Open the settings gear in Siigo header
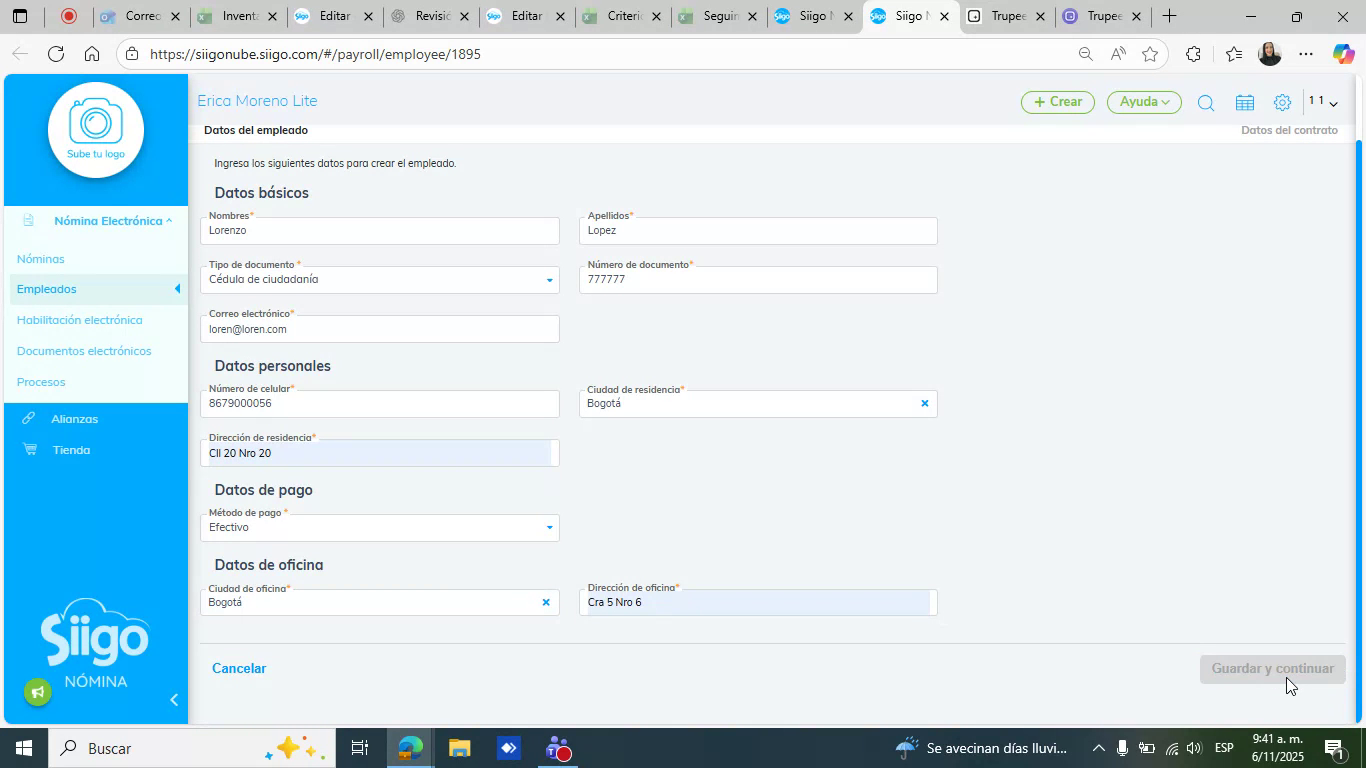 point(1282,103)
